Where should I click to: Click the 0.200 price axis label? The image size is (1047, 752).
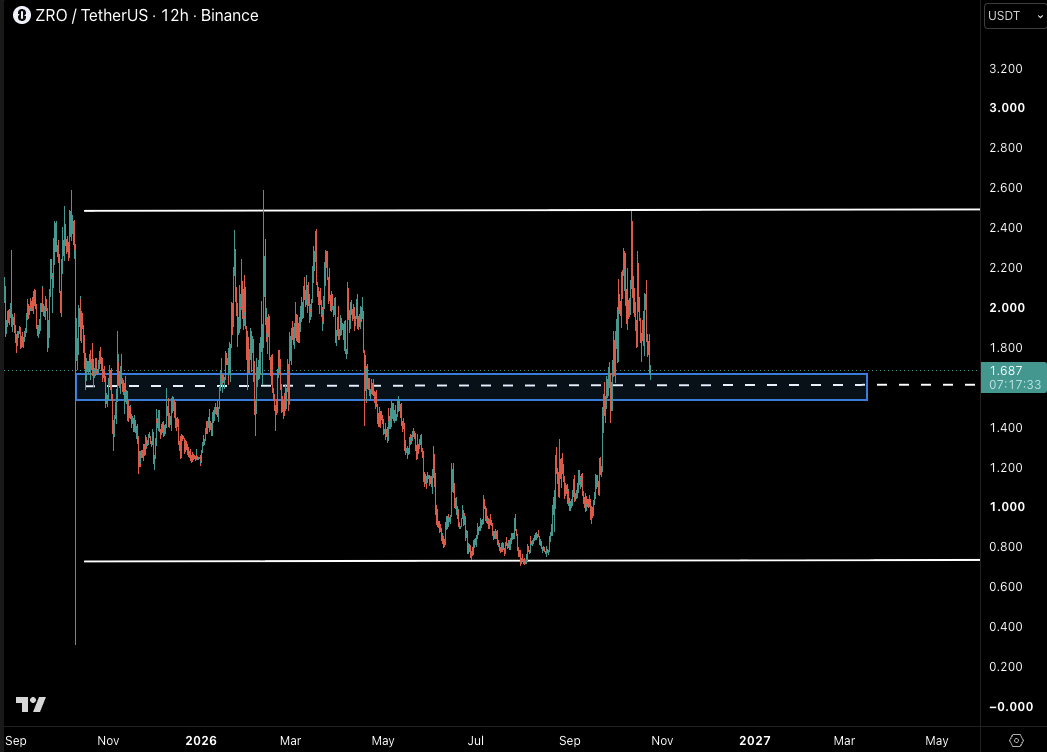pos(1006,667)
